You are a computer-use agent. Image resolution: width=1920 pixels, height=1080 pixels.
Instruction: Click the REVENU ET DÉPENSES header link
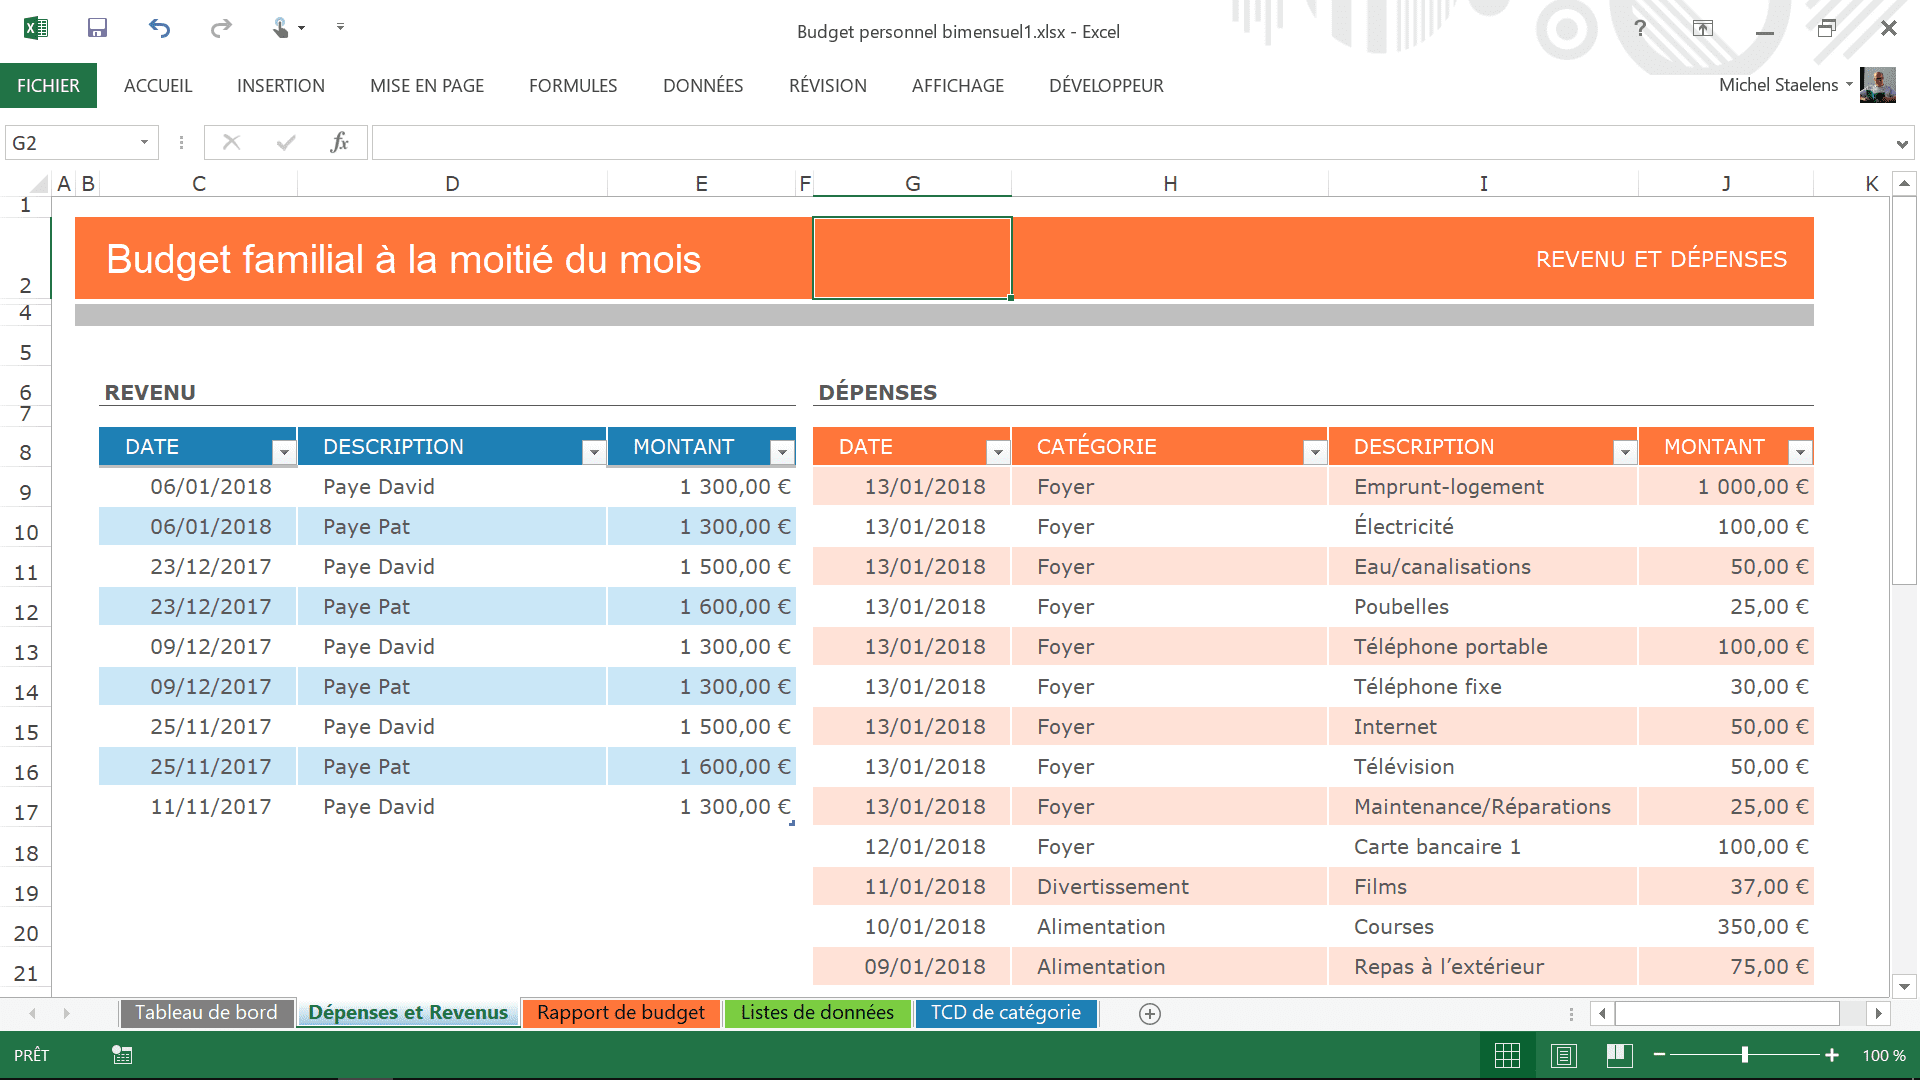coord(1661,260)
